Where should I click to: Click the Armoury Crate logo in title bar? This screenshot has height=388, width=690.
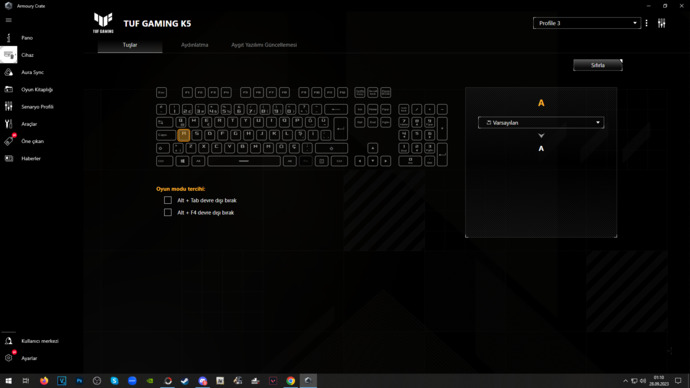click(x=8, y=6)
